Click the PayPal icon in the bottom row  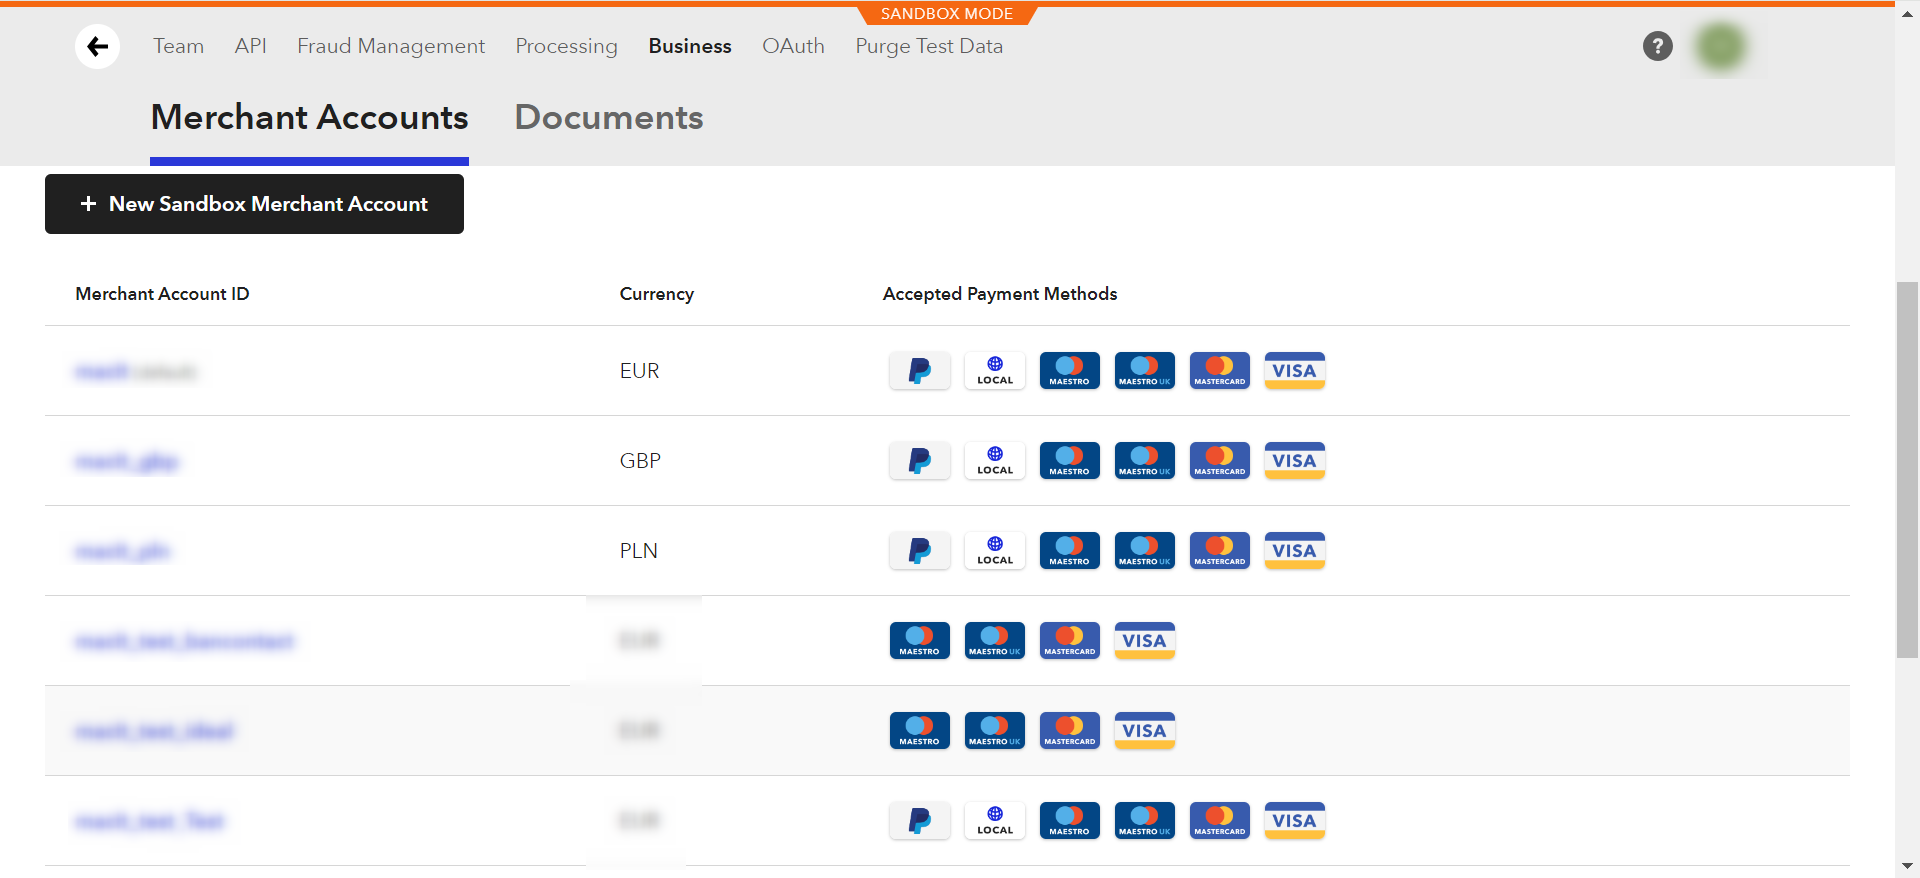(x=920, y=821)
